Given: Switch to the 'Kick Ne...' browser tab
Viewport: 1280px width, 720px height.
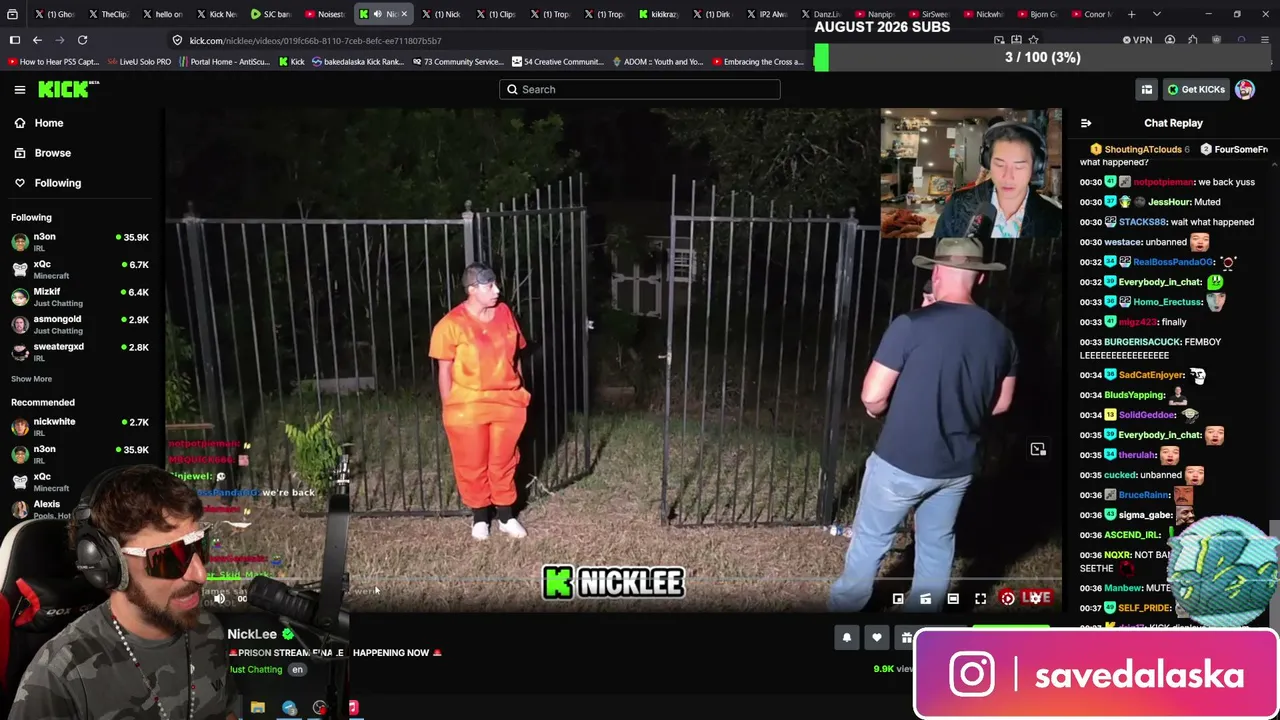Looking at the screenshot, I should (x=216, y=14).
